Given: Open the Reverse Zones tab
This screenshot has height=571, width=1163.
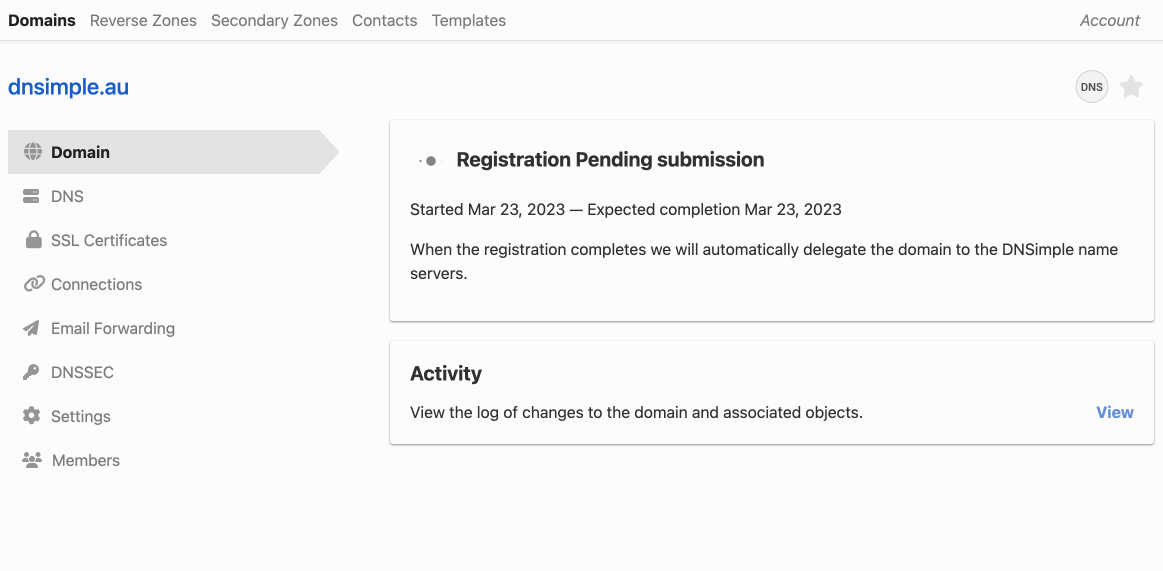Looking at the screenshot, I should [143, 20].
